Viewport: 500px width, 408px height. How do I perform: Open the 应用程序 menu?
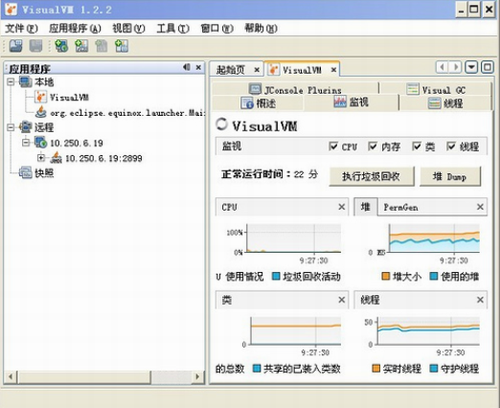click(x=75, y=29)
